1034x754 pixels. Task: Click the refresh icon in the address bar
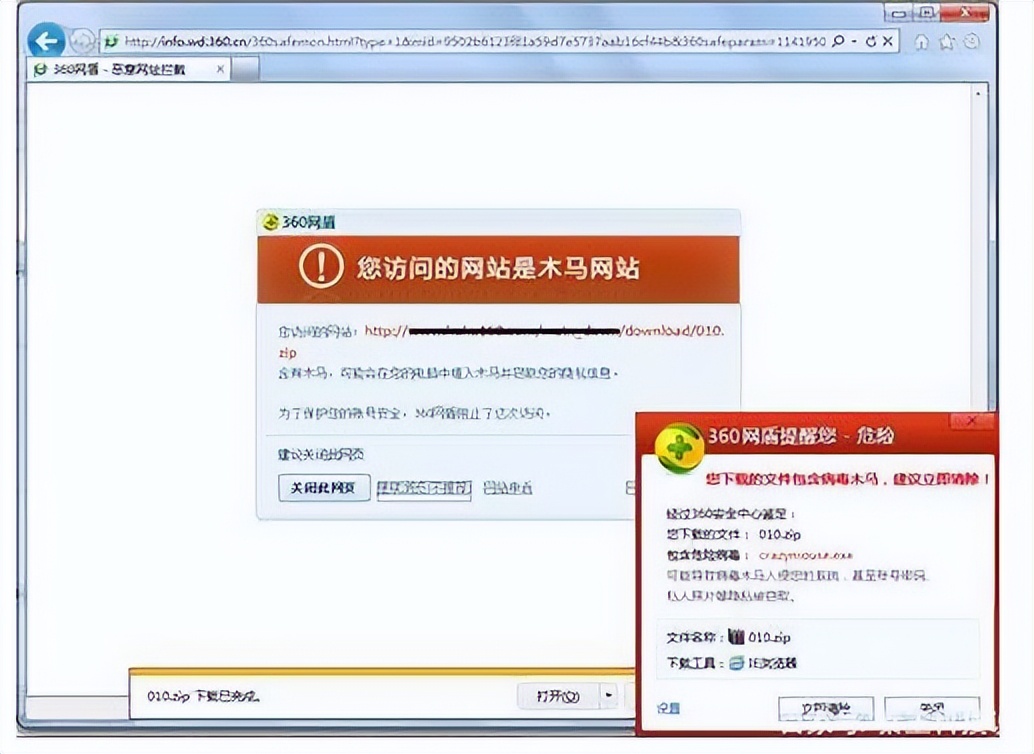[871, 41]
